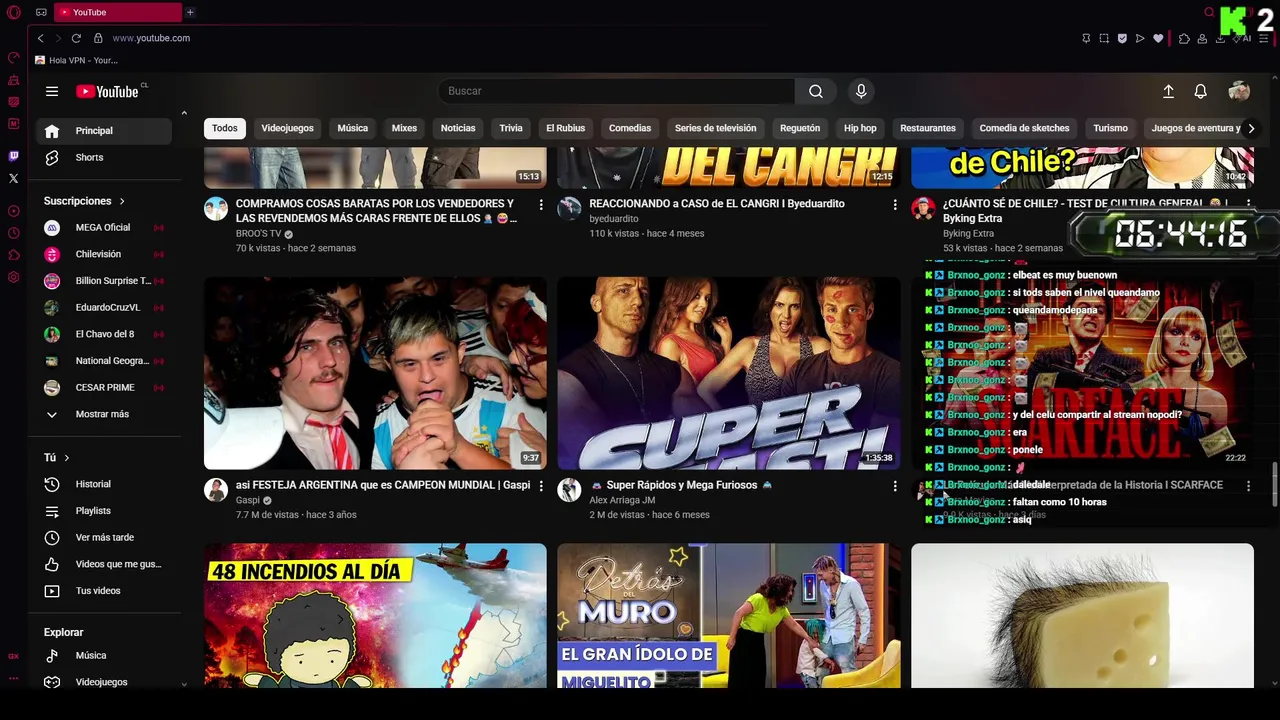Open Super Rápidos y Mega Furiosos thumbnail
Viewport: 1280px width, 720px height.
pyautogui.click(x=729, y=373)
